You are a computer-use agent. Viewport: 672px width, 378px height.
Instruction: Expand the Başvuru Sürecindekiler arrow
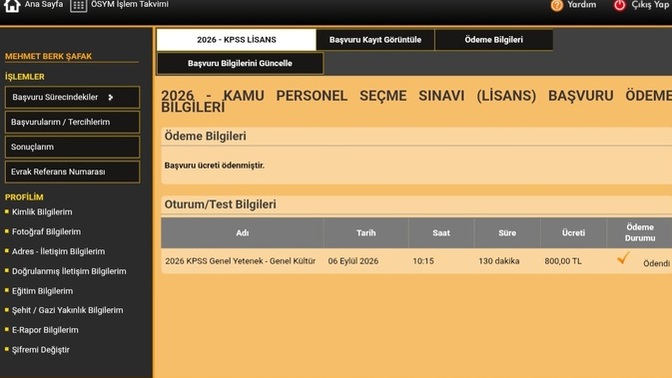coord(111,97)
